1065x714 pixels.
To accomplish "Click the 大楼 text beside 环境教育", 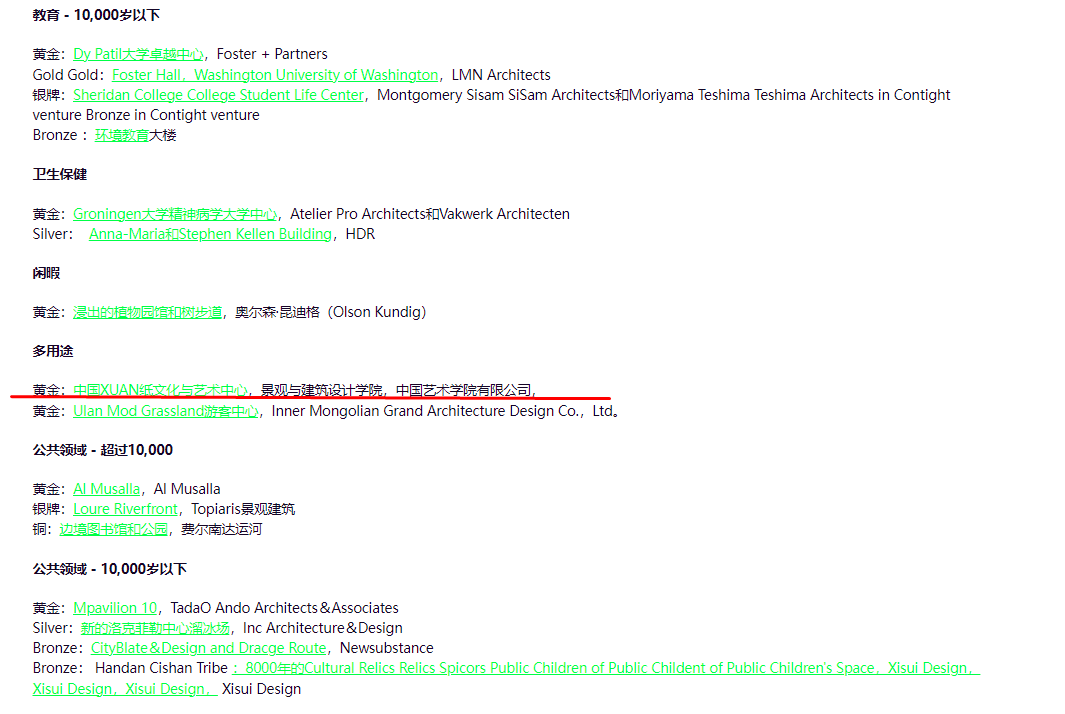I will pyautogui.click(x=162, y=135).
